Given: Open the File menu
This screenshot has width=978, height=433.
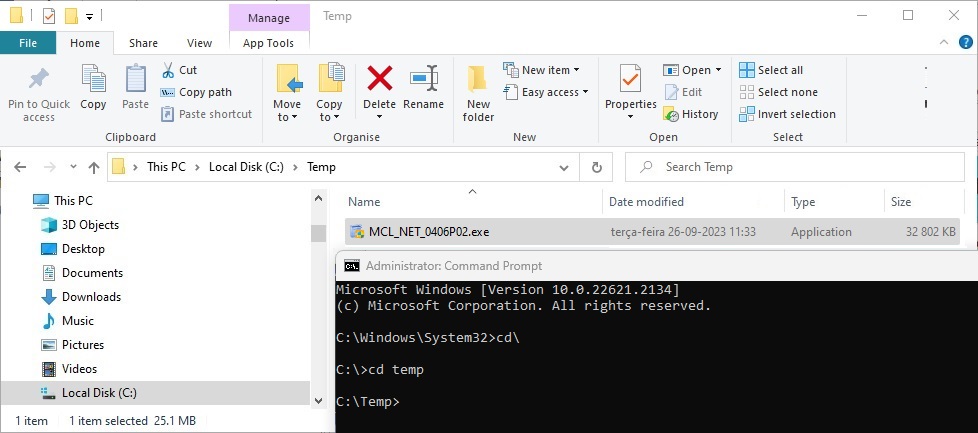Looking at the screenshot, I should [28, 43].
